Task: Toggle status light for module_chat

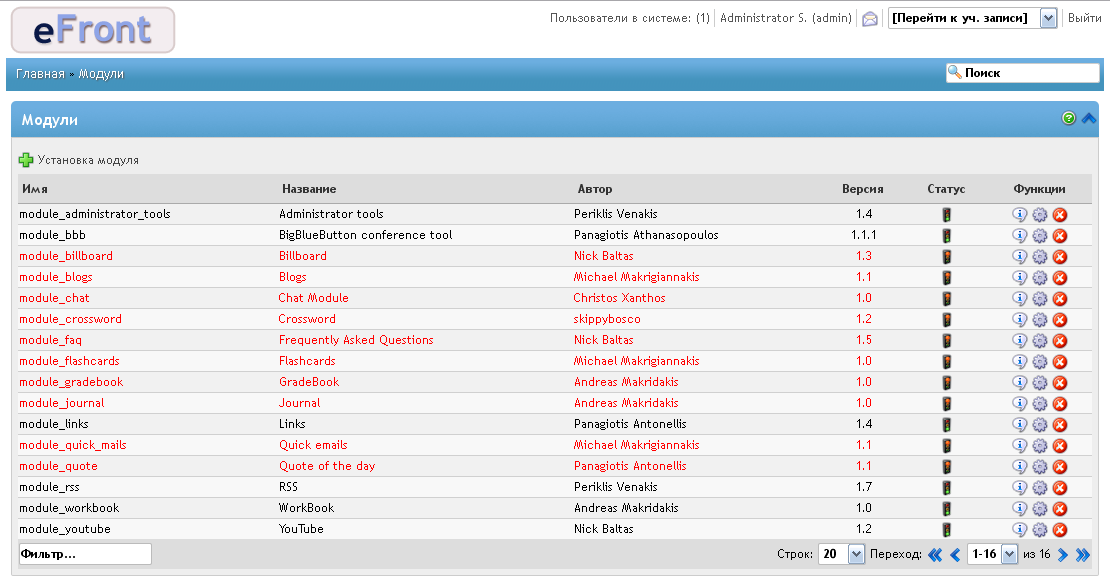Action: click(x=946, y=299)
